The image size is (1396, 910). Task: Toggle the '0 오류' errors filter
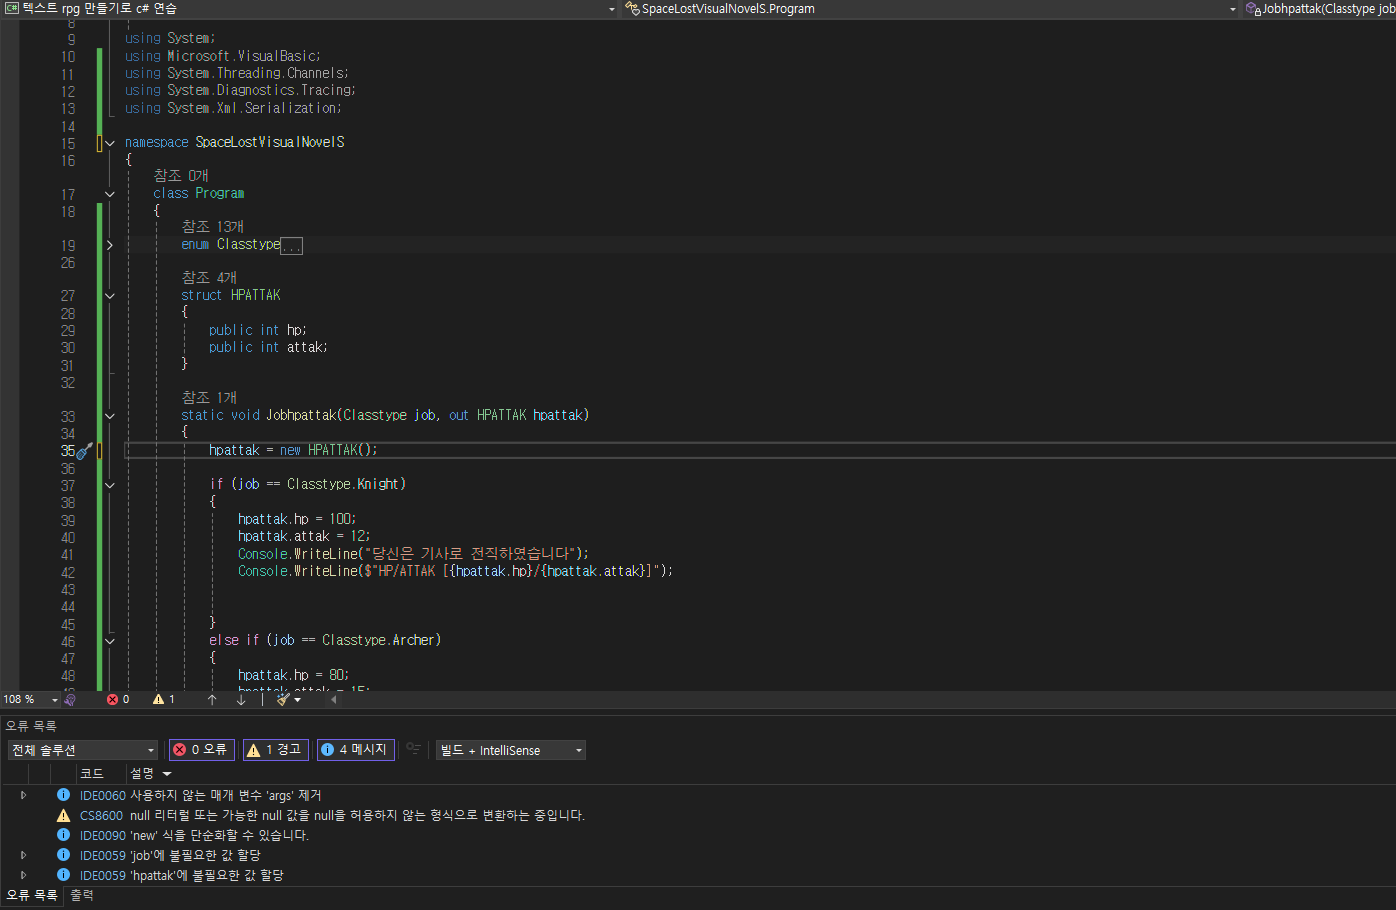[x=203, y=749]
